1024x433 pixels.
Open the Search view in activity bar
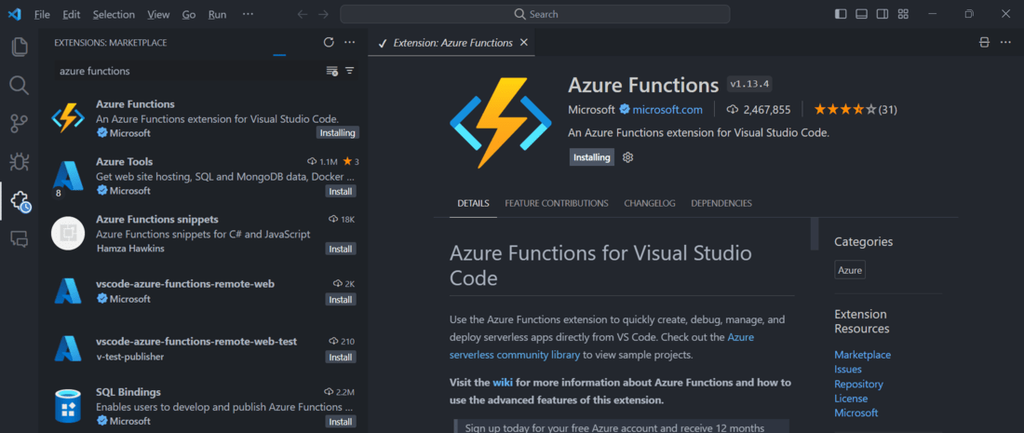tap(19, 85)
